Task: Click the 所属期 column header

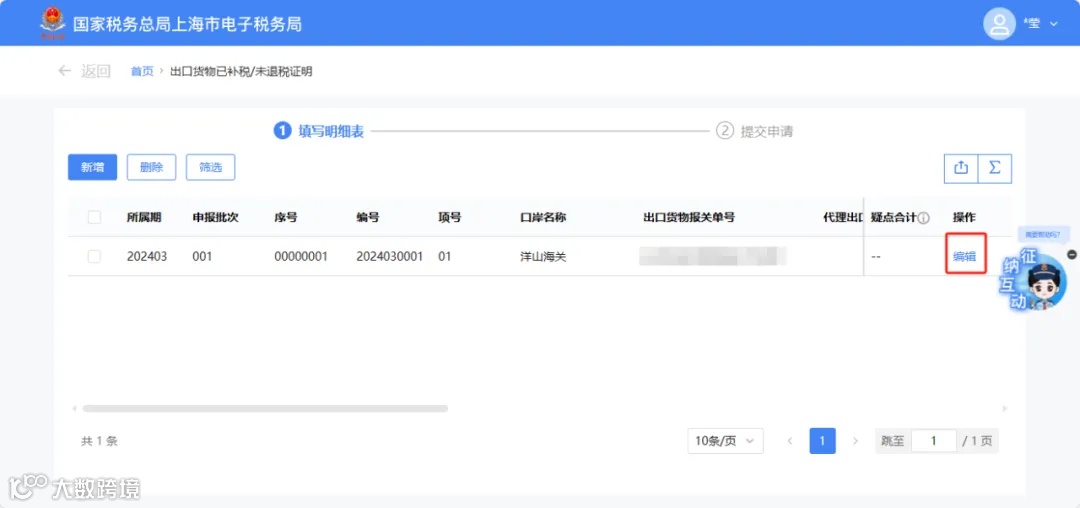Action: tap(144, 218)
